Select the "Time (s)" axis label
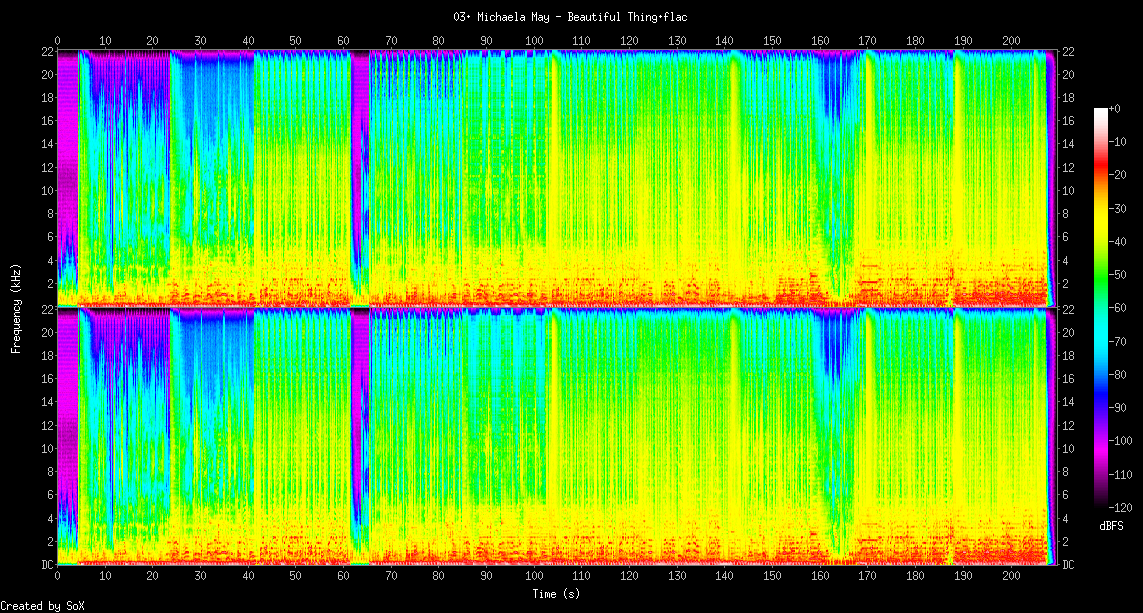The image size is (1143, 613). (x=555, y=593)
